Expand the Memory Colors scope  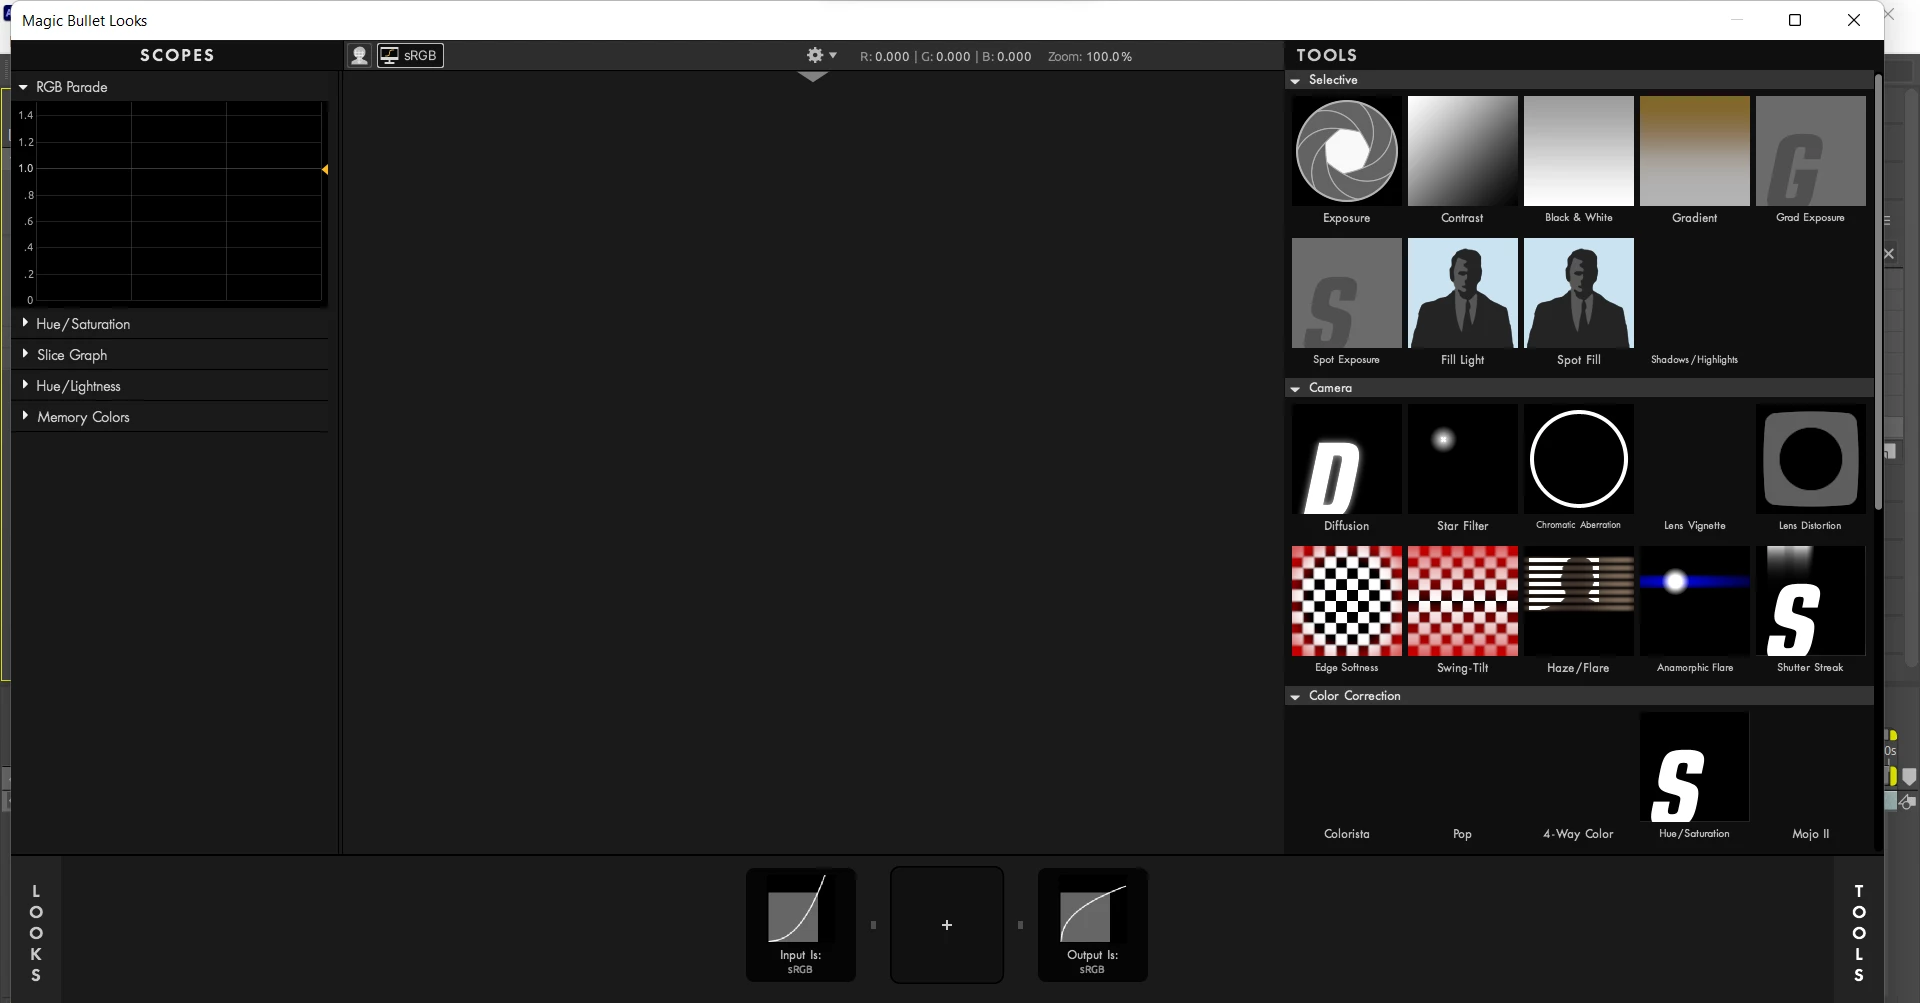25,416
